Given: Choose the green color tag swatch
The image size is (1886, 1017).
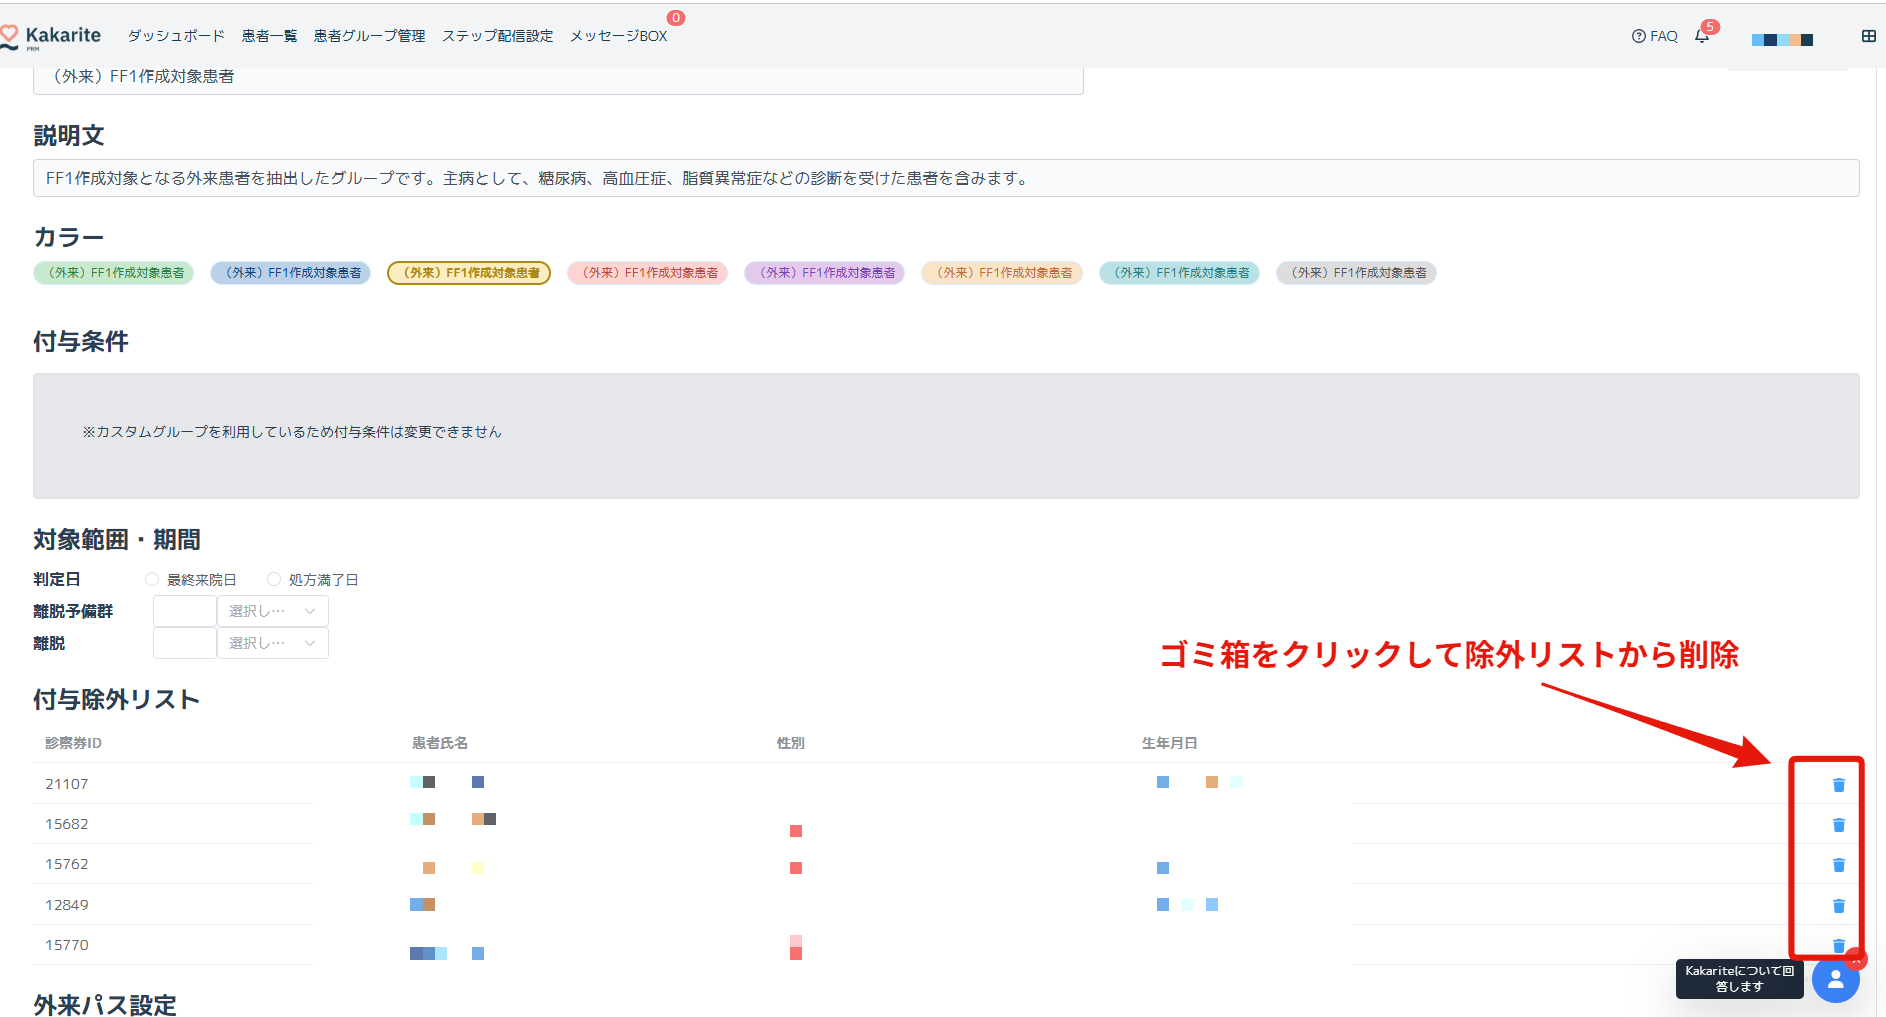Looking at the screenshot, I should pos(114,273).
